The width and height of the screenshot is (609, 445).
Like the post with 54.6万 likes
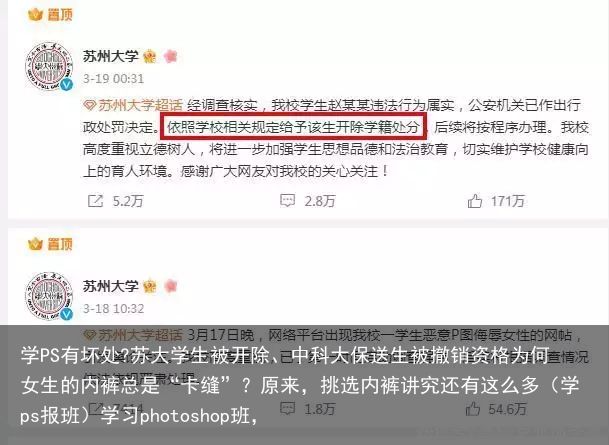point(473,408)
